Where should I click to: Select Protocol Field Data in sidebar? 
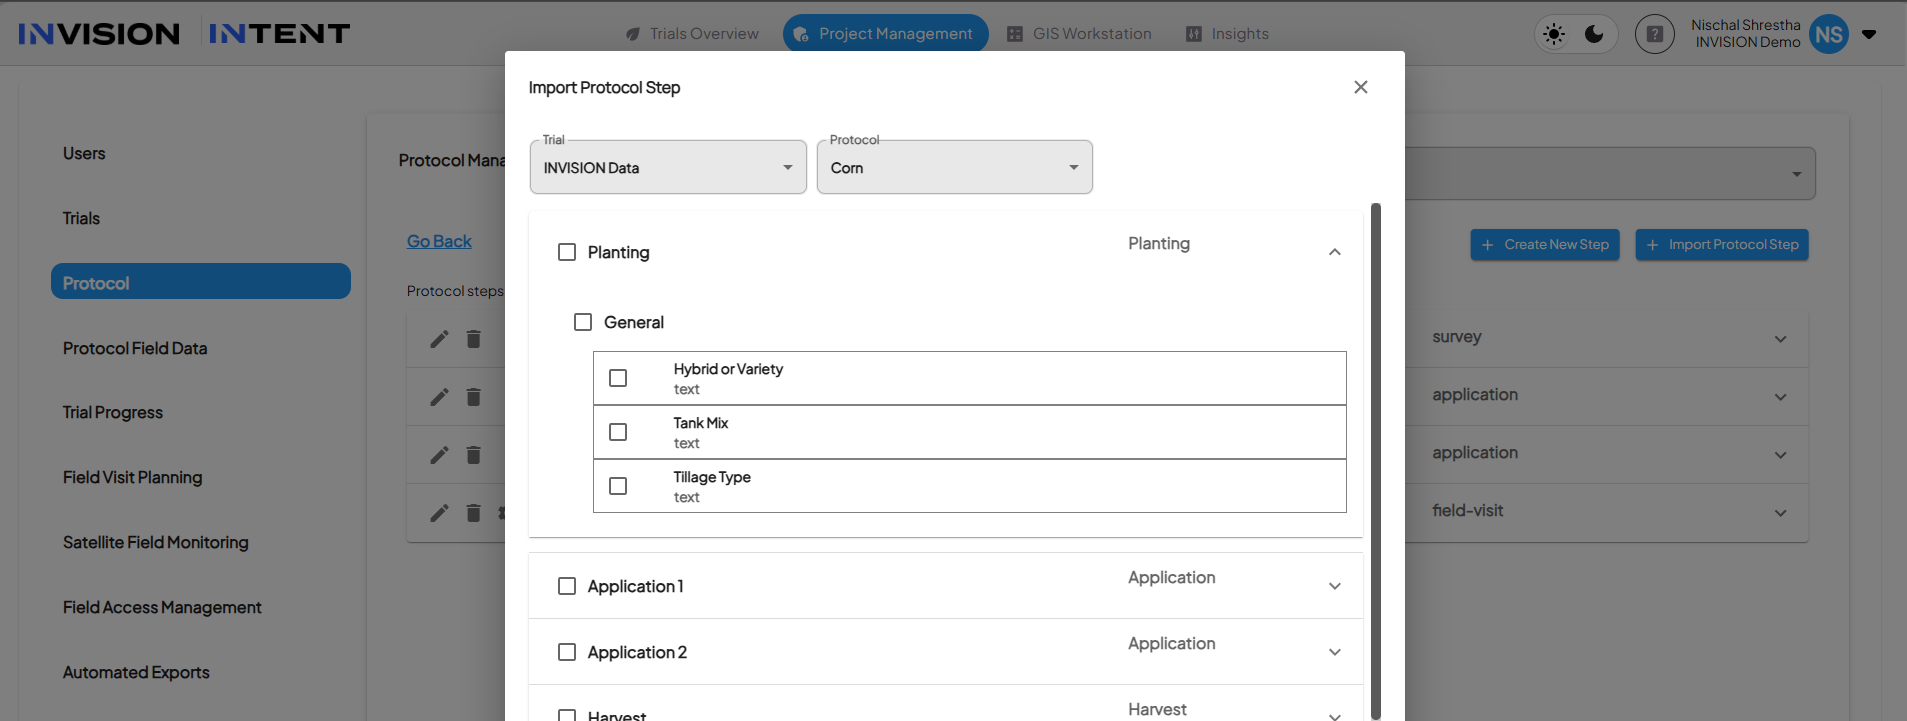click(135, 348)
